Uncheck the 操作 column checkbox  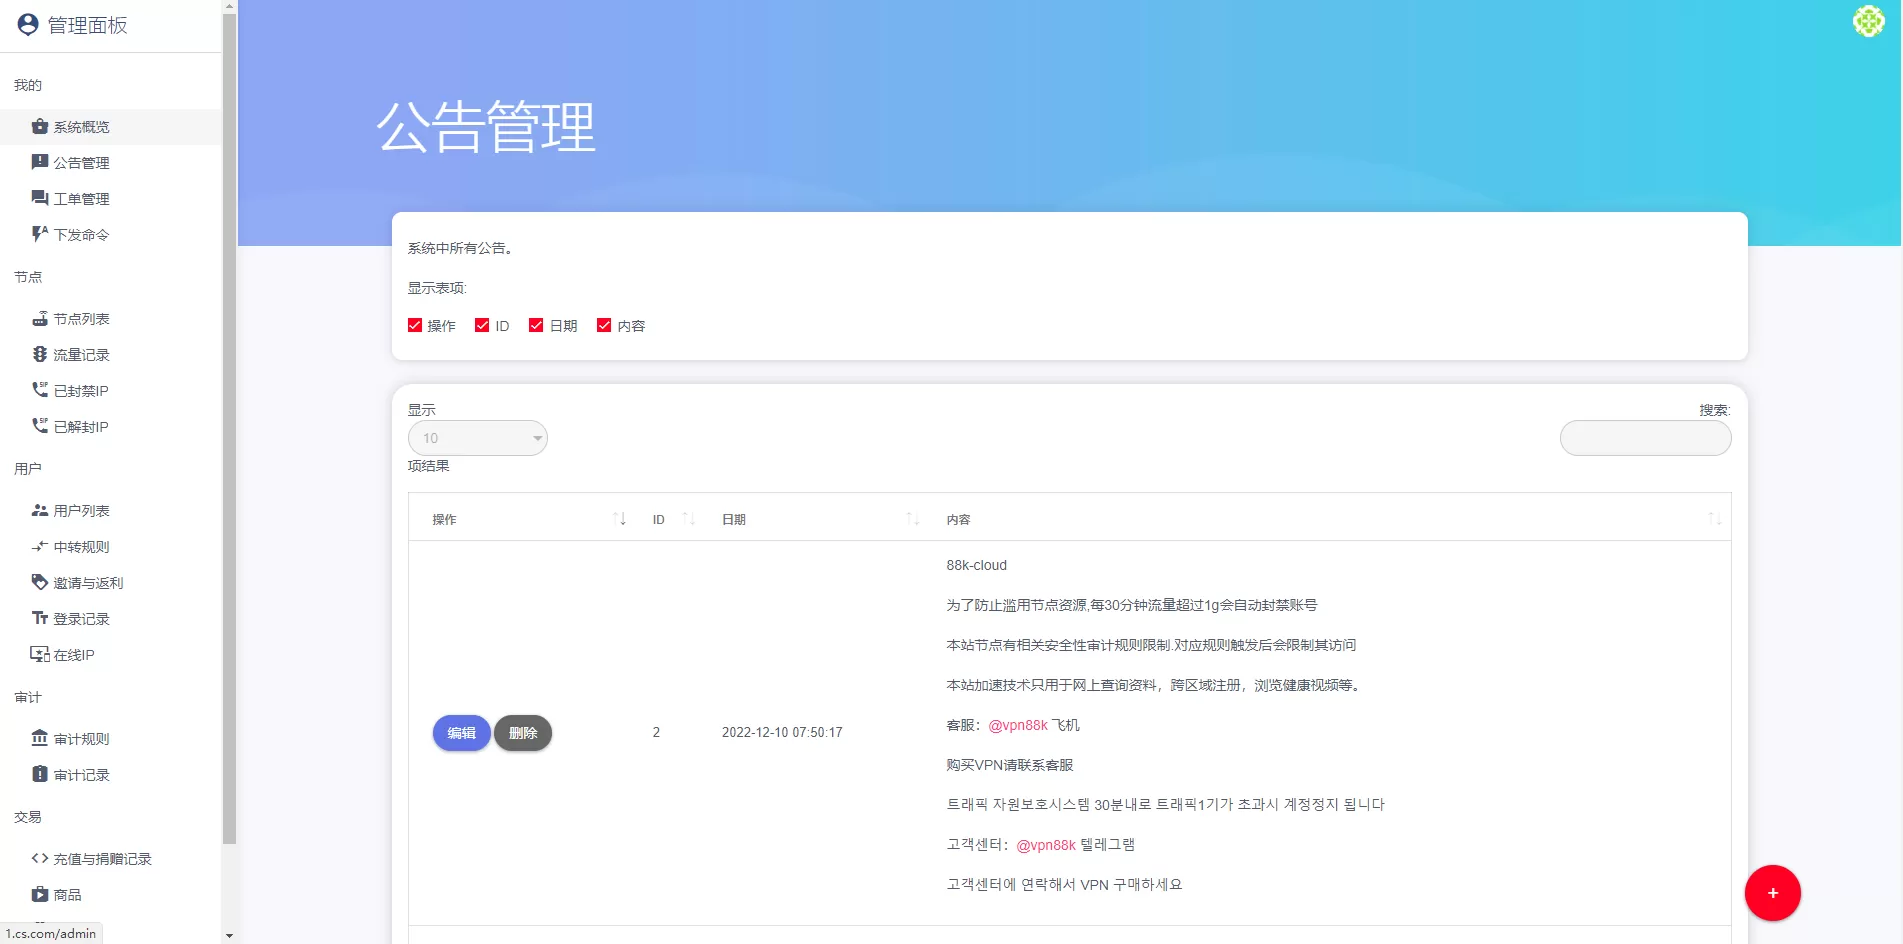click(x=415, y=325)
